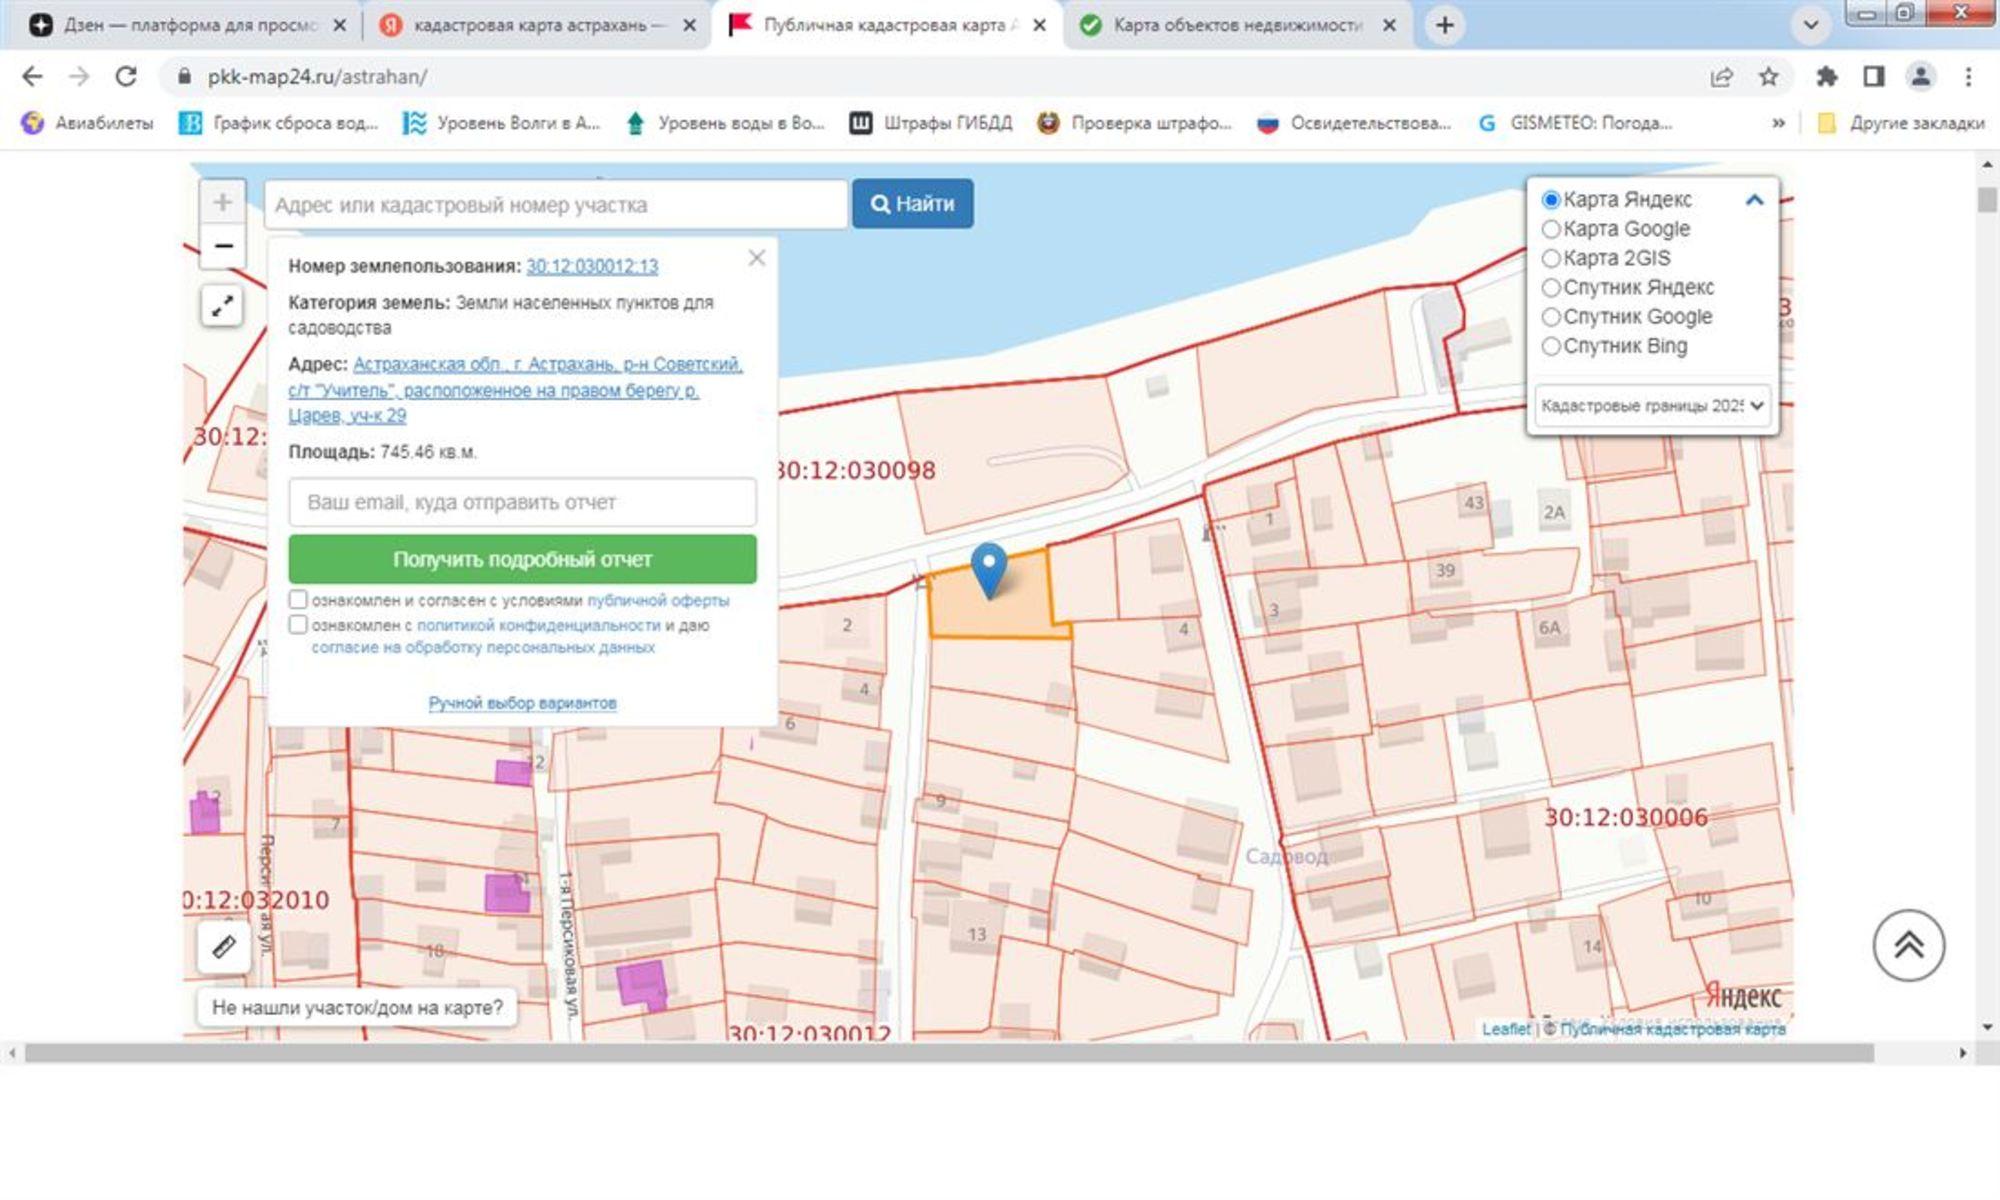2000x1200 pixels.
Task: Enable agreement with публичной оферты checkbox
Action: [x=299, y=599]
